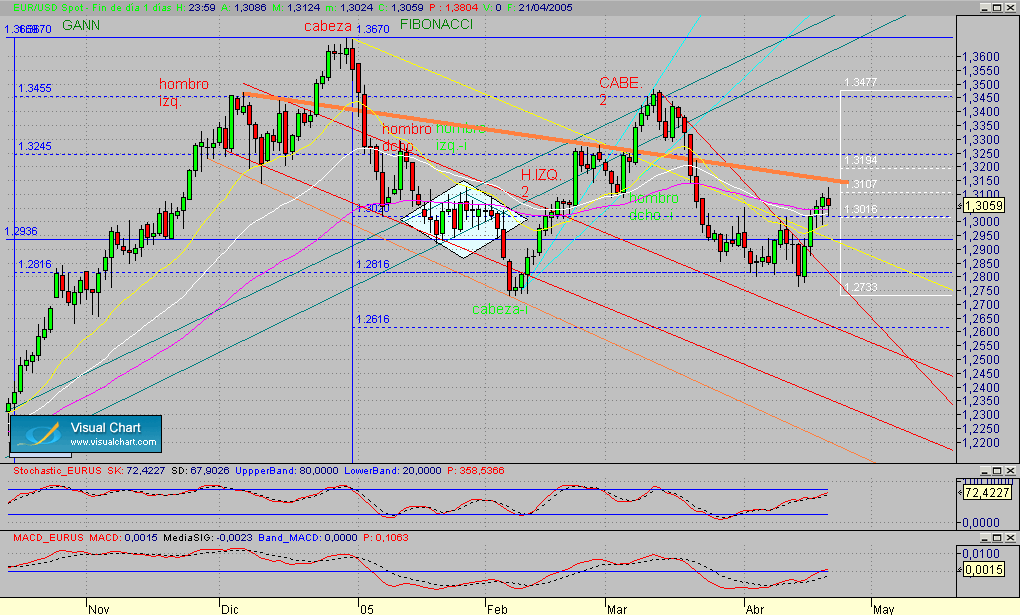The image size is (1020, 615).
Task: Click the 1.3245 price level label
Action: (x=34, y=146)
